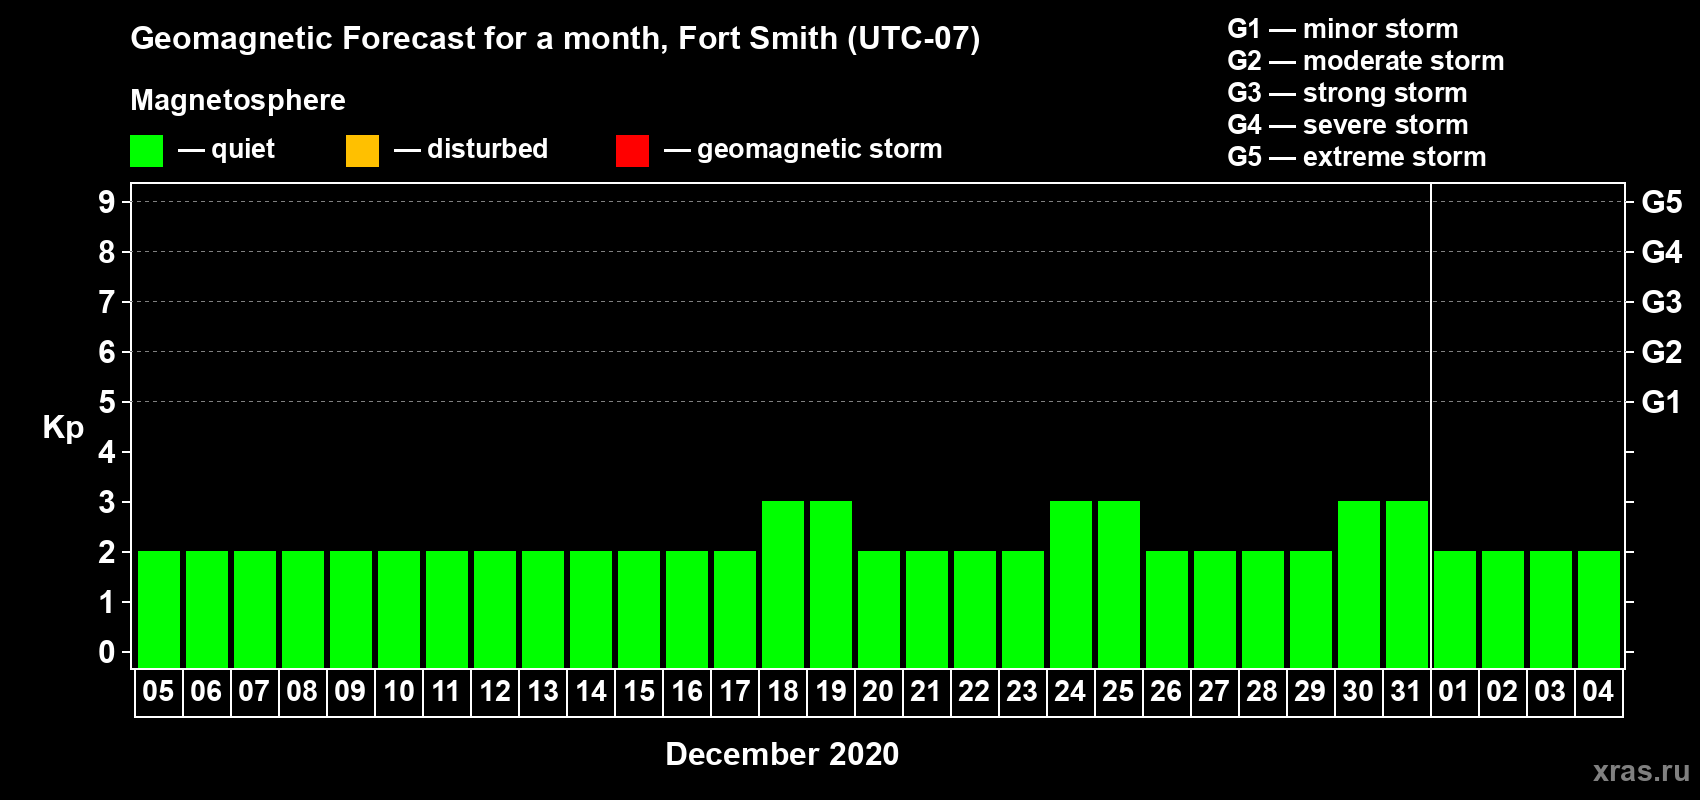Click the red geomagnetic storm legend swatch
The height and width of the screenshot is (800, 1700).
point(632,151)
